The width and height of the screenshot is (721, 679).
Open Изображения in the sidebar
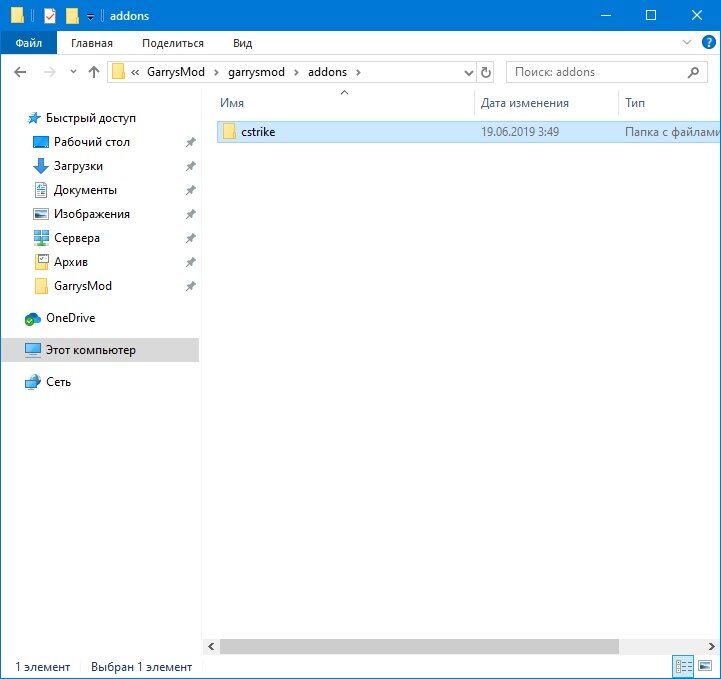point(92,214)
